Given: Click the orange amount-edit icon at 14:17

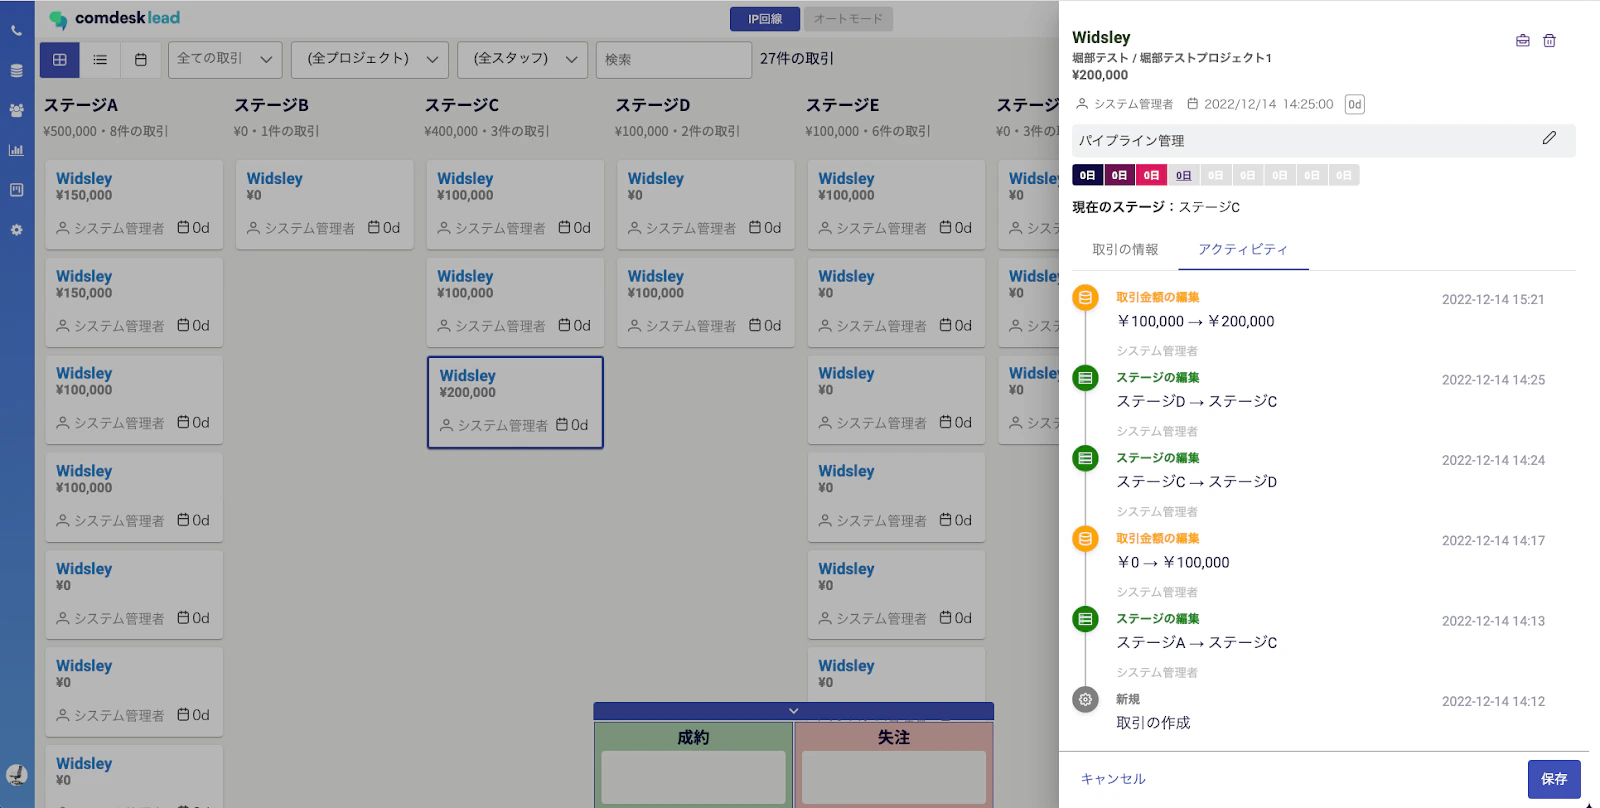Looking at the screenshot, I should [1085, 539].
